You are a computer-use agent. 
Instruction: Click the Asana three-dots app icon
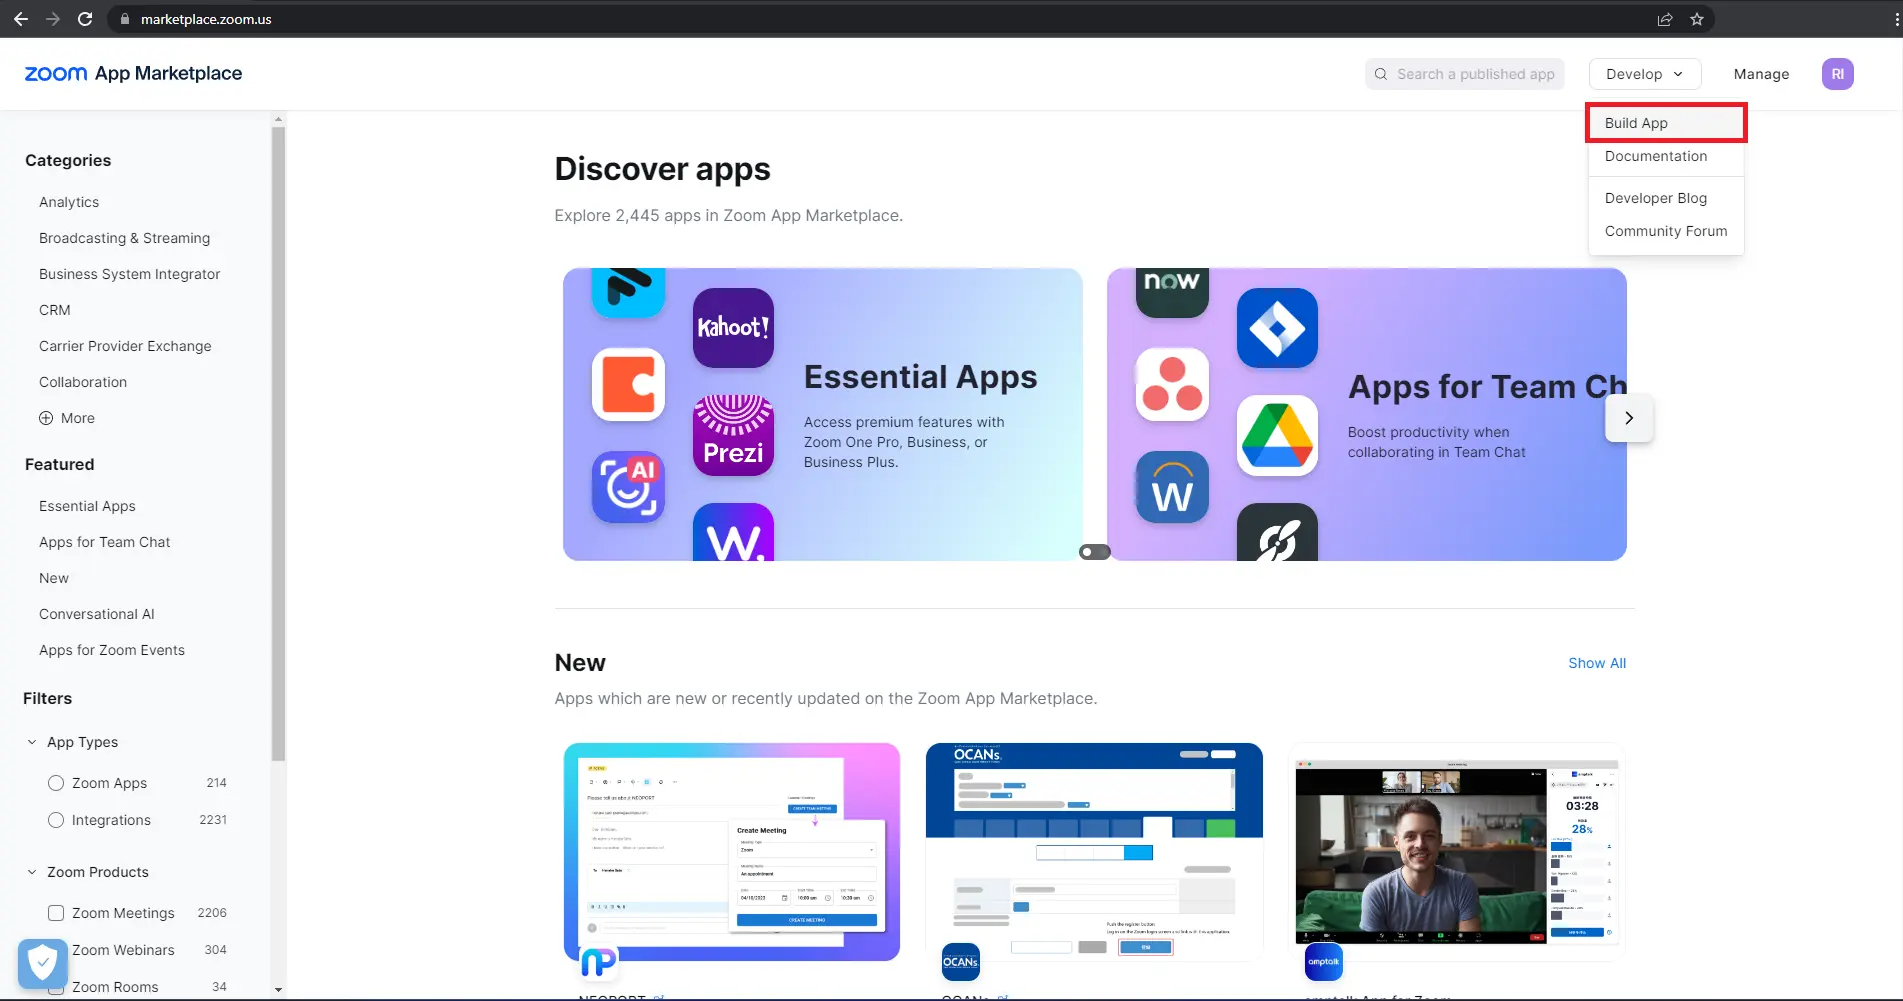click(1172, 384)
